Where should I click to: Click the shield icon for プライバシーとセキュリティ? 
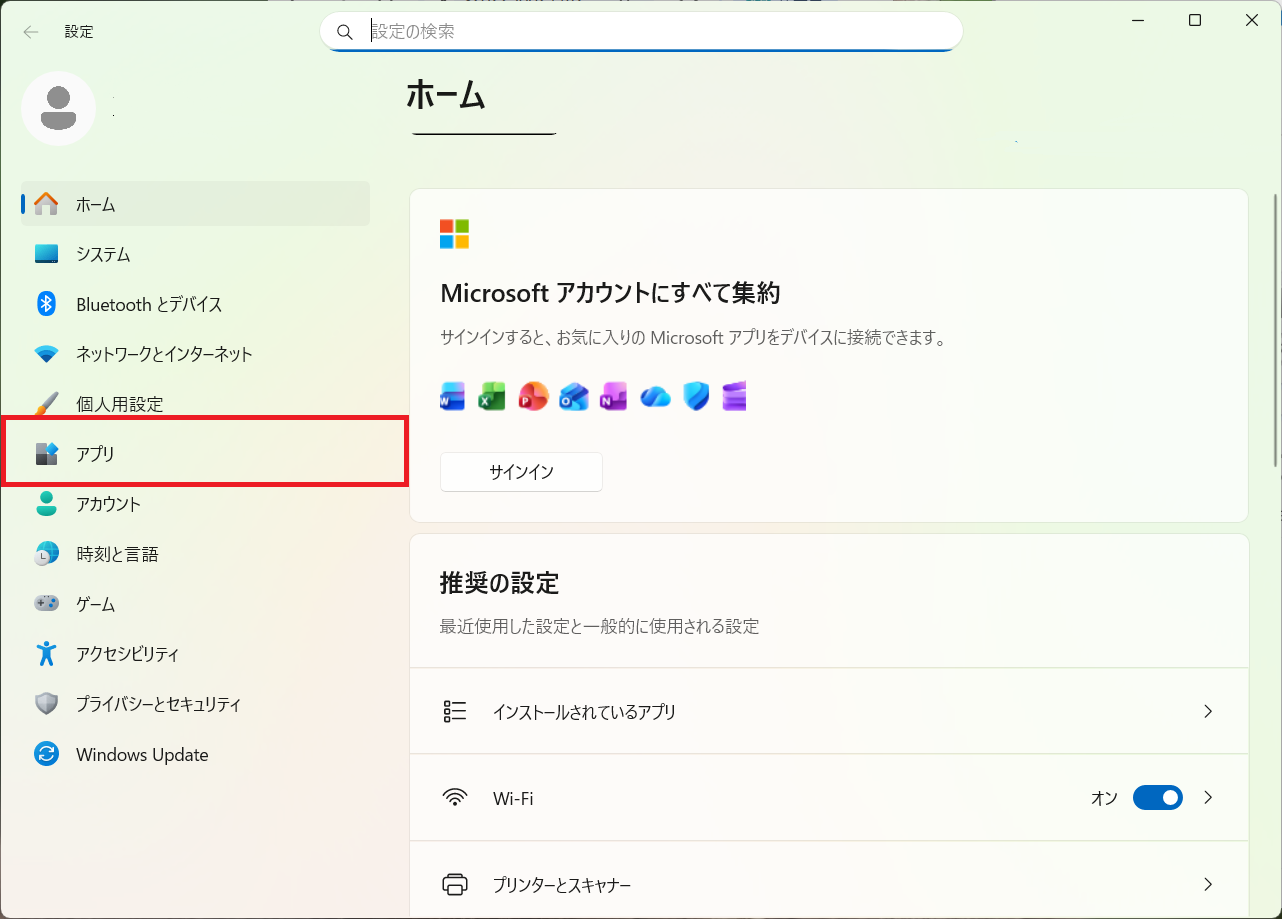[x=46, y=704]
